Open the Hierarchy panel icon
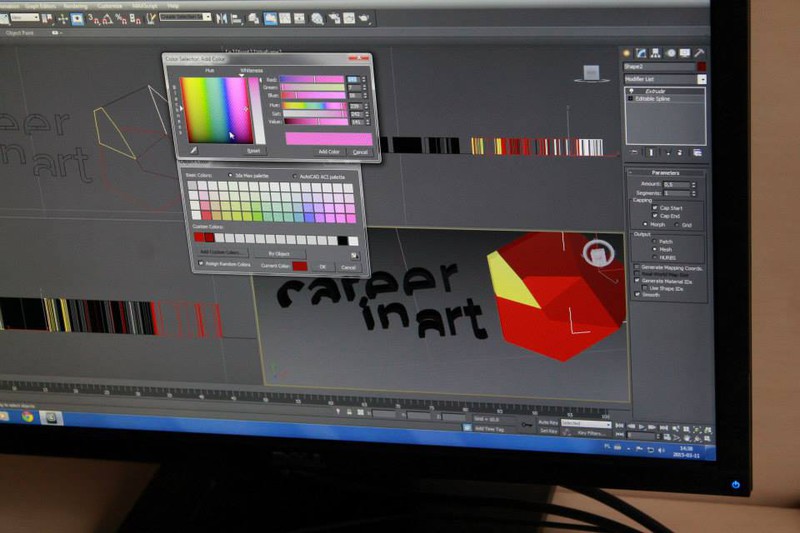This screenshot has width=800, height=533. tap(656, 54)
